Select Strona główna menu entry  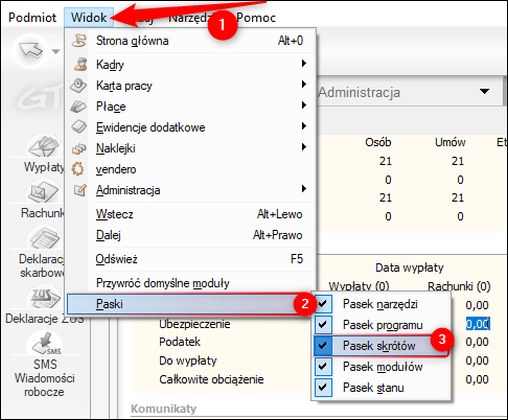(191, 41)
